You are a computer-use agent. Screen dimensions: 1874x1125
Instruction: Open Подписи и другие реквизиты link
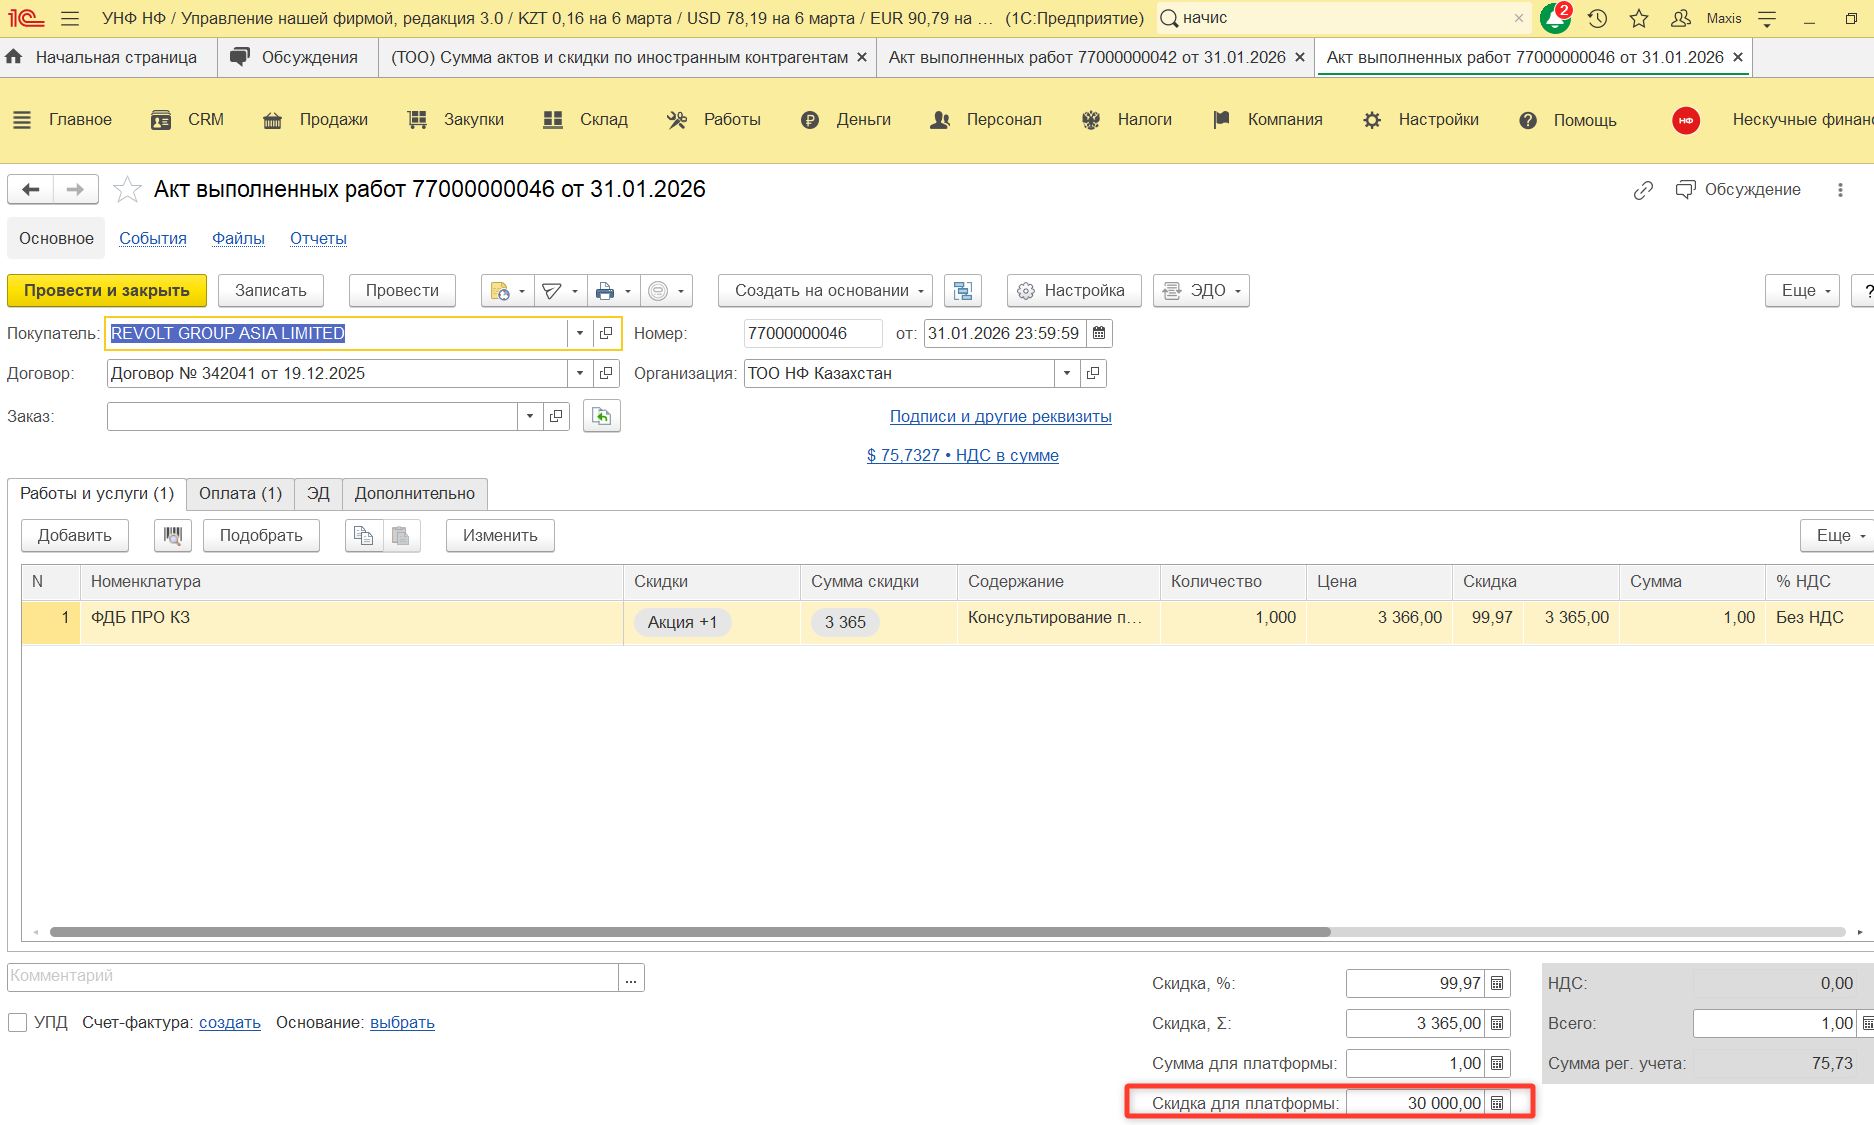click(x=1000, y=417)
